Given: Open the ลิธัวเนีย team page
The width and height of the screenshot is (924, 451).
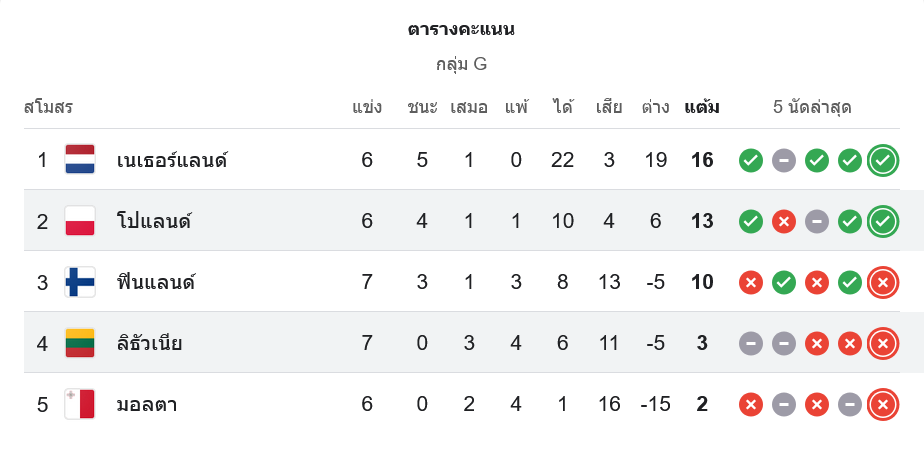Looking at the screenshot, I should [x=149, y=343].
